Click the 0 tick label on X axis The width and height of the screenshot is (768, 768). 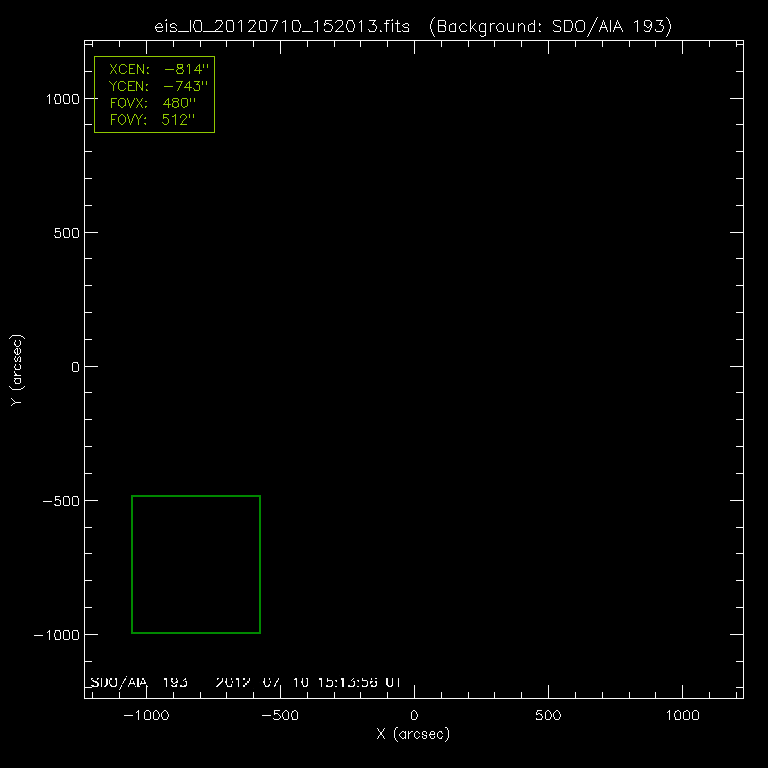coord(414,716)
